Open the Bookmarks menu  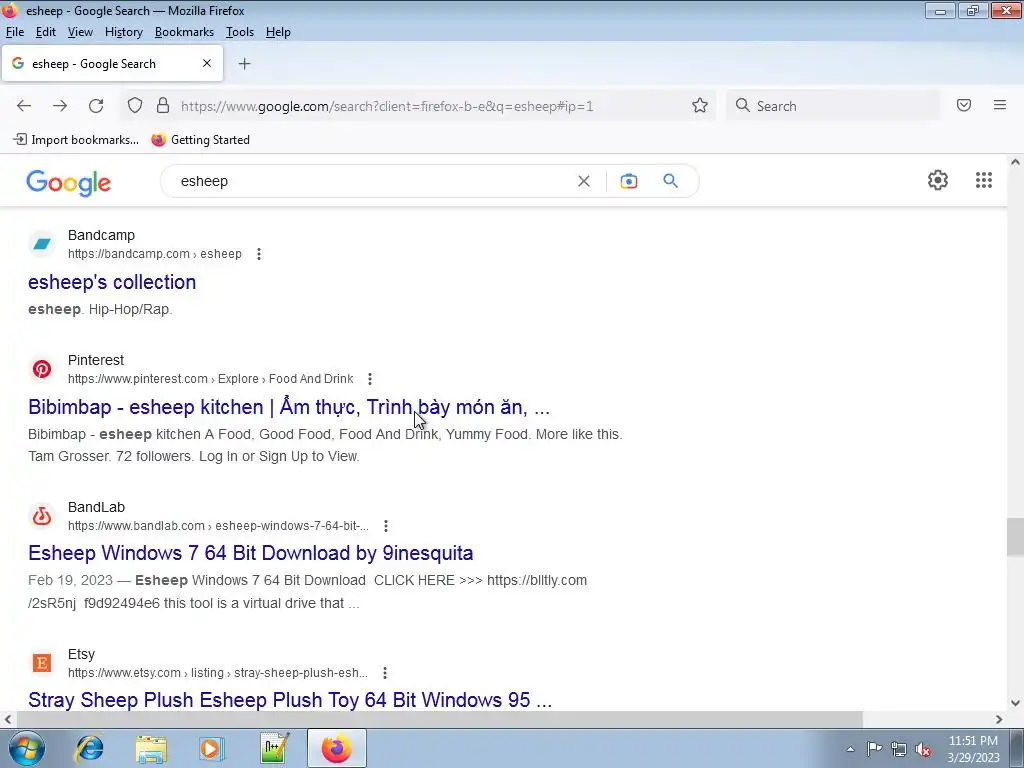pos(184,32)
